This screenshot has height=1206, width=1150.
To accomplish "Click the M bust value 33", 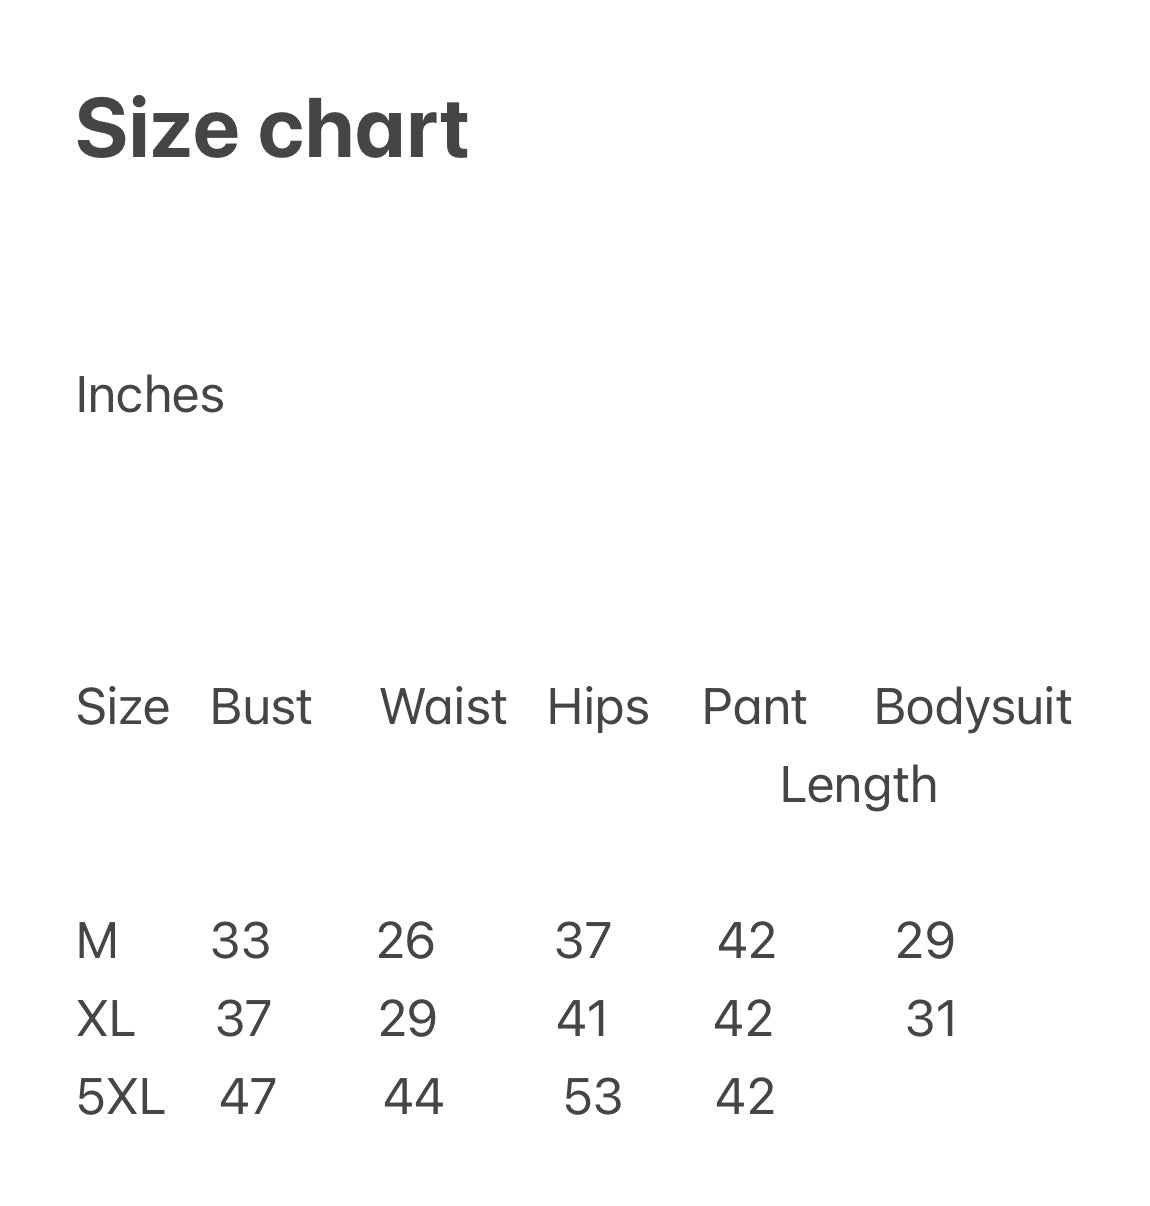I will pos(240,941).
